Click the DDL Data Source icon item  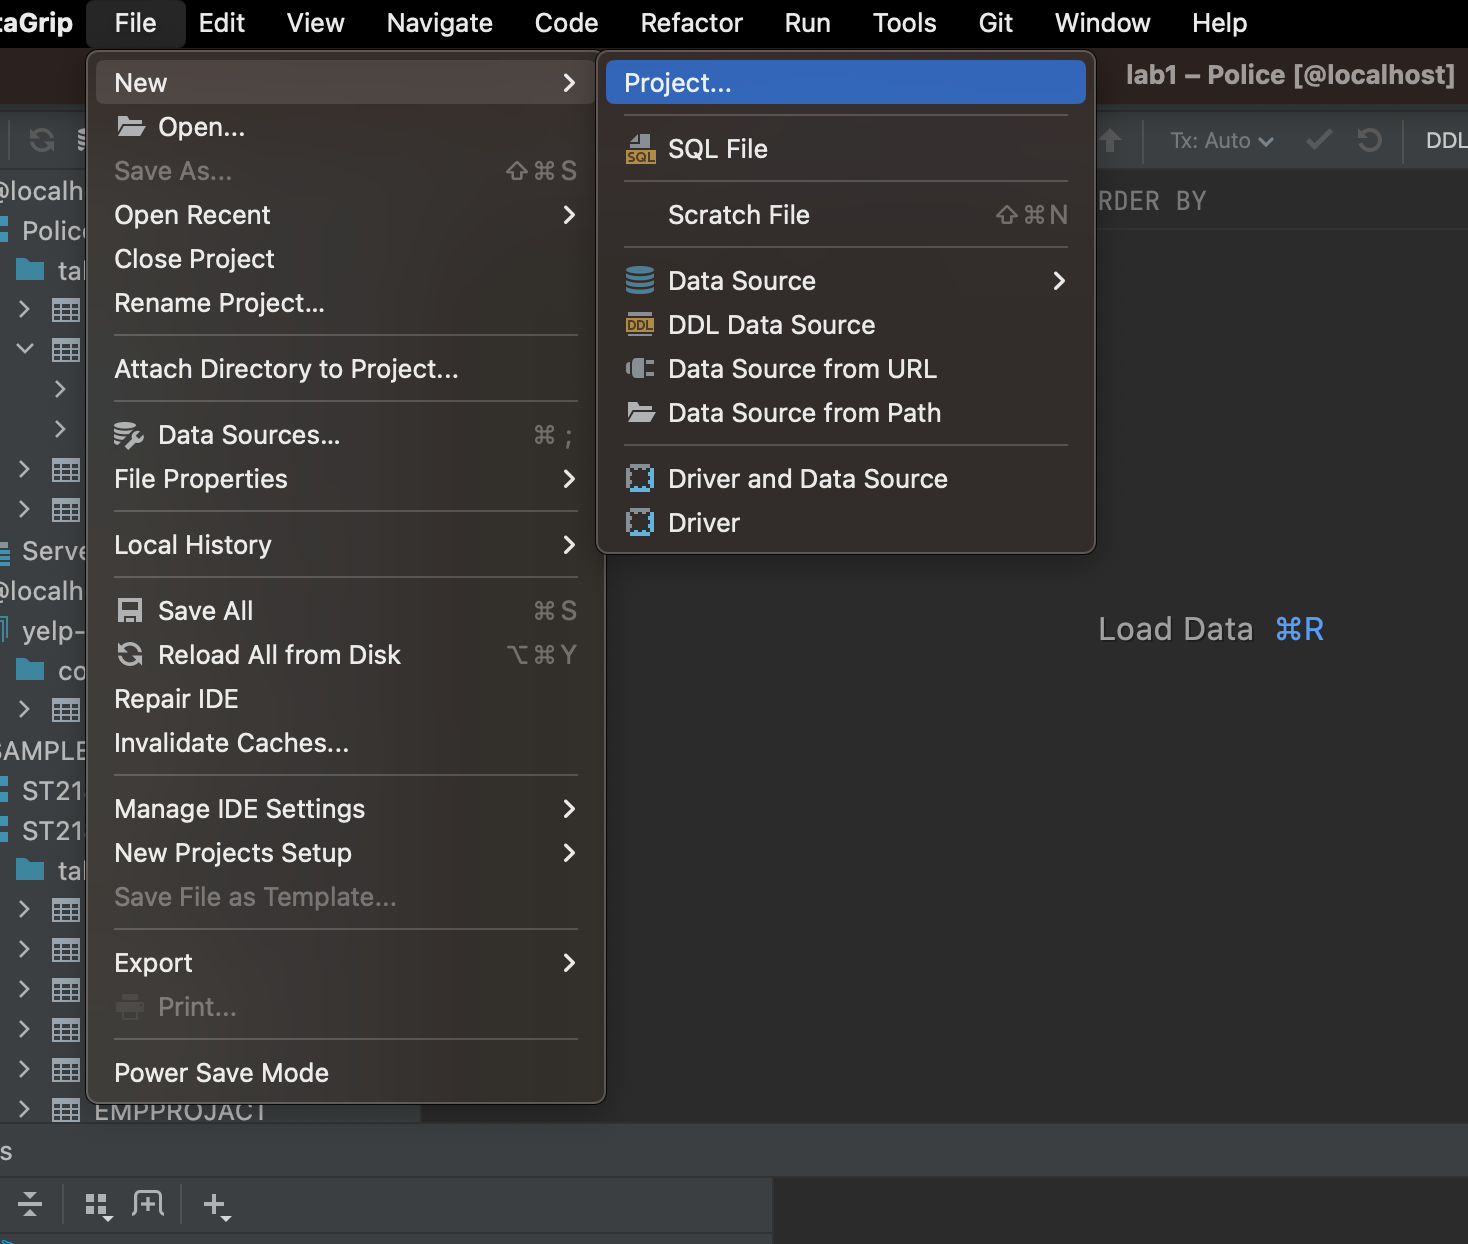tap(846, 325)
